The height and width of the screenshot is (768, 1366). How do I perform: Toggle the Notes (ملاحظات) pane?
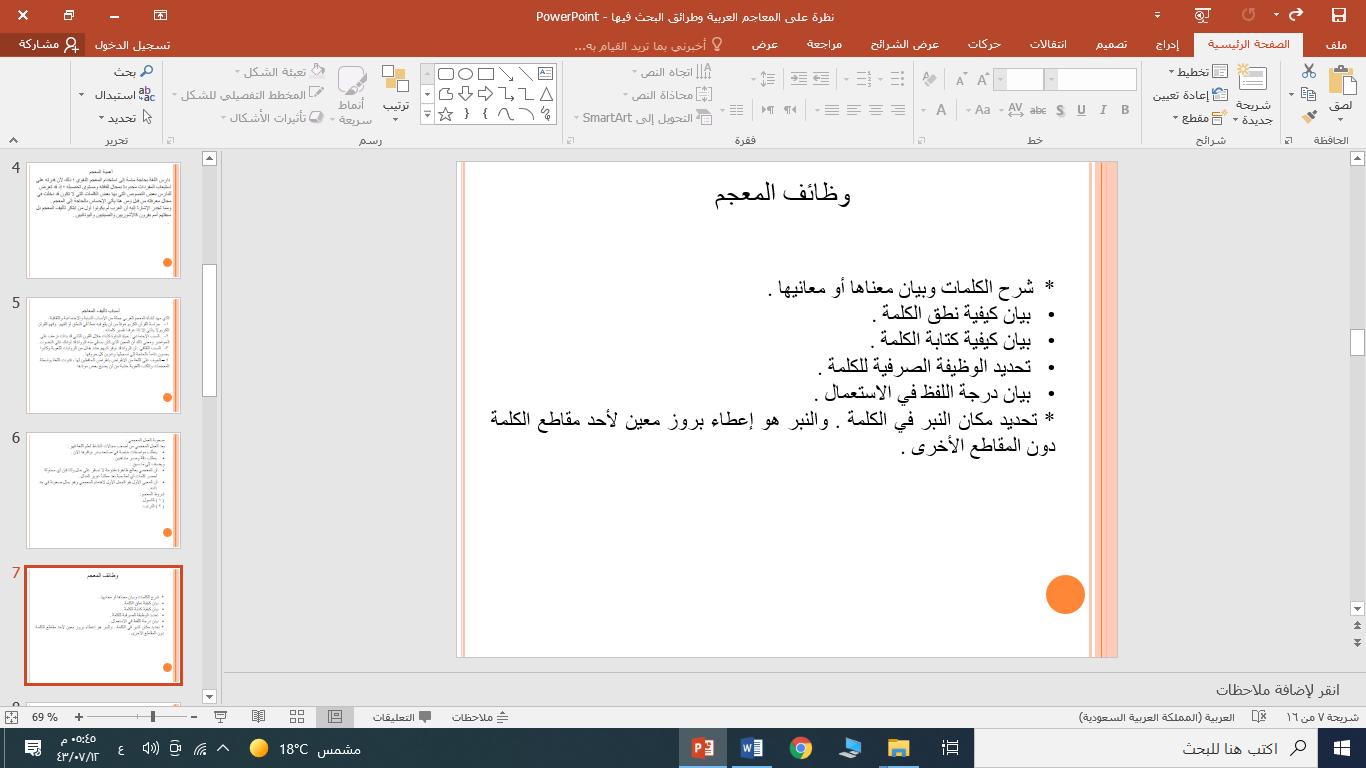[480, 717]
